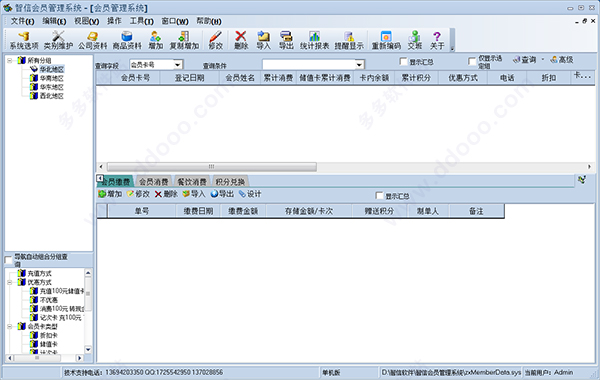Open the 视图 menu
Viewport: 600px width, 380px height.
pyautogui.click(x=86, y=21)
